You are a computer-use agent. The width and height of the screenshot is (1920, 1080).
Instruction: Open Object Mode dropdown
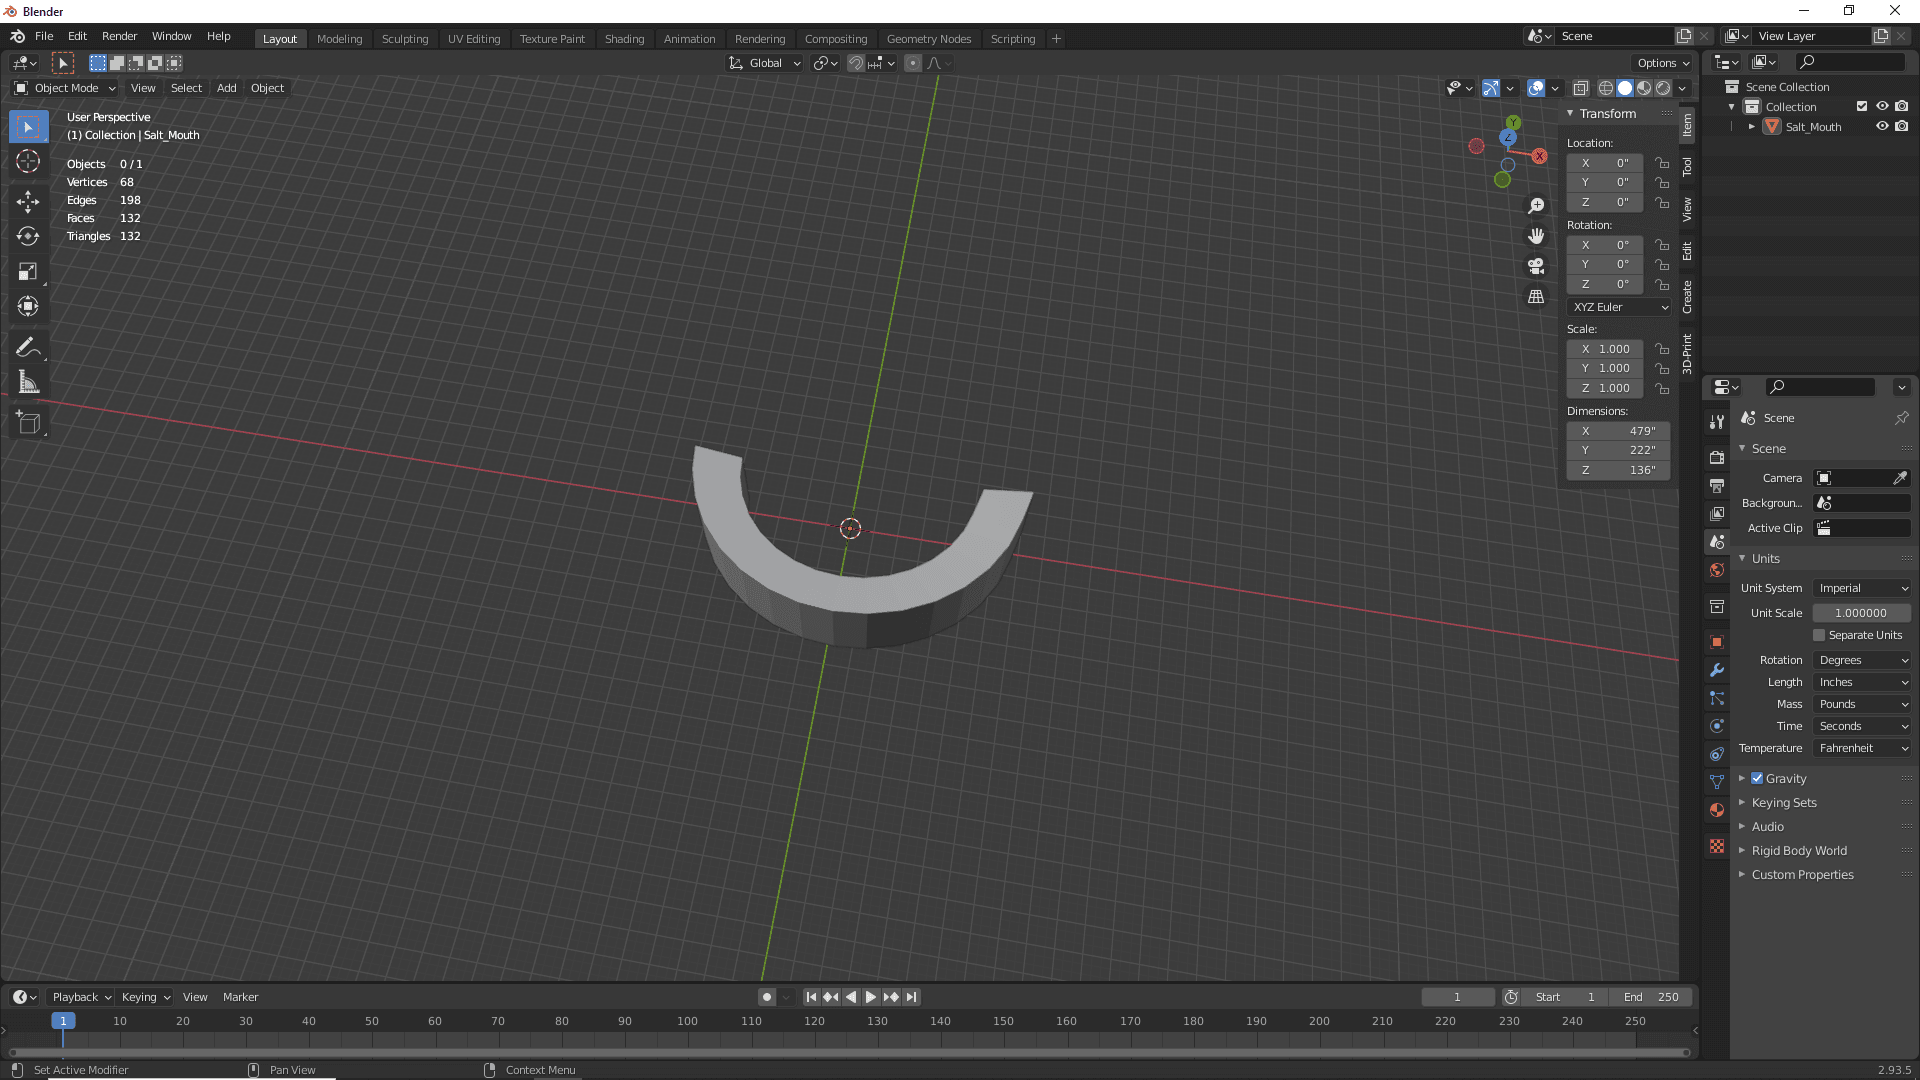(x=65, y=88)
